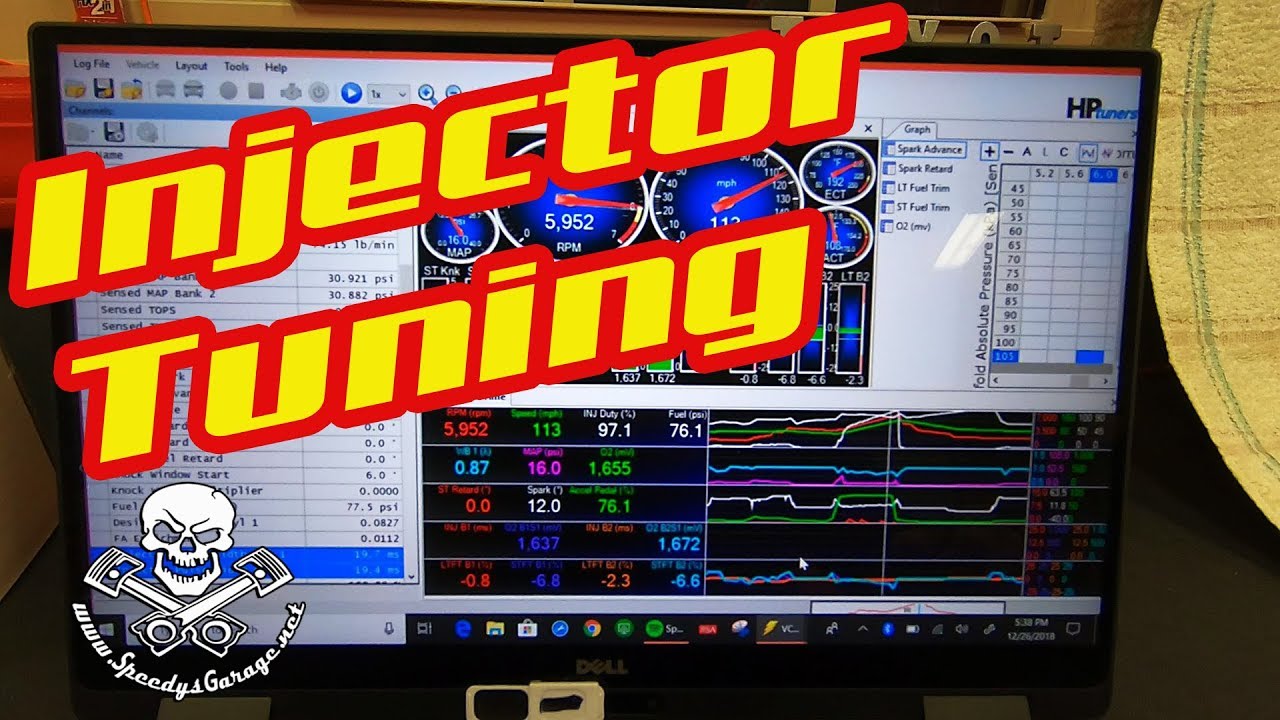
Task: Open the Channels panel folder icon
Action: pos(78,130)
